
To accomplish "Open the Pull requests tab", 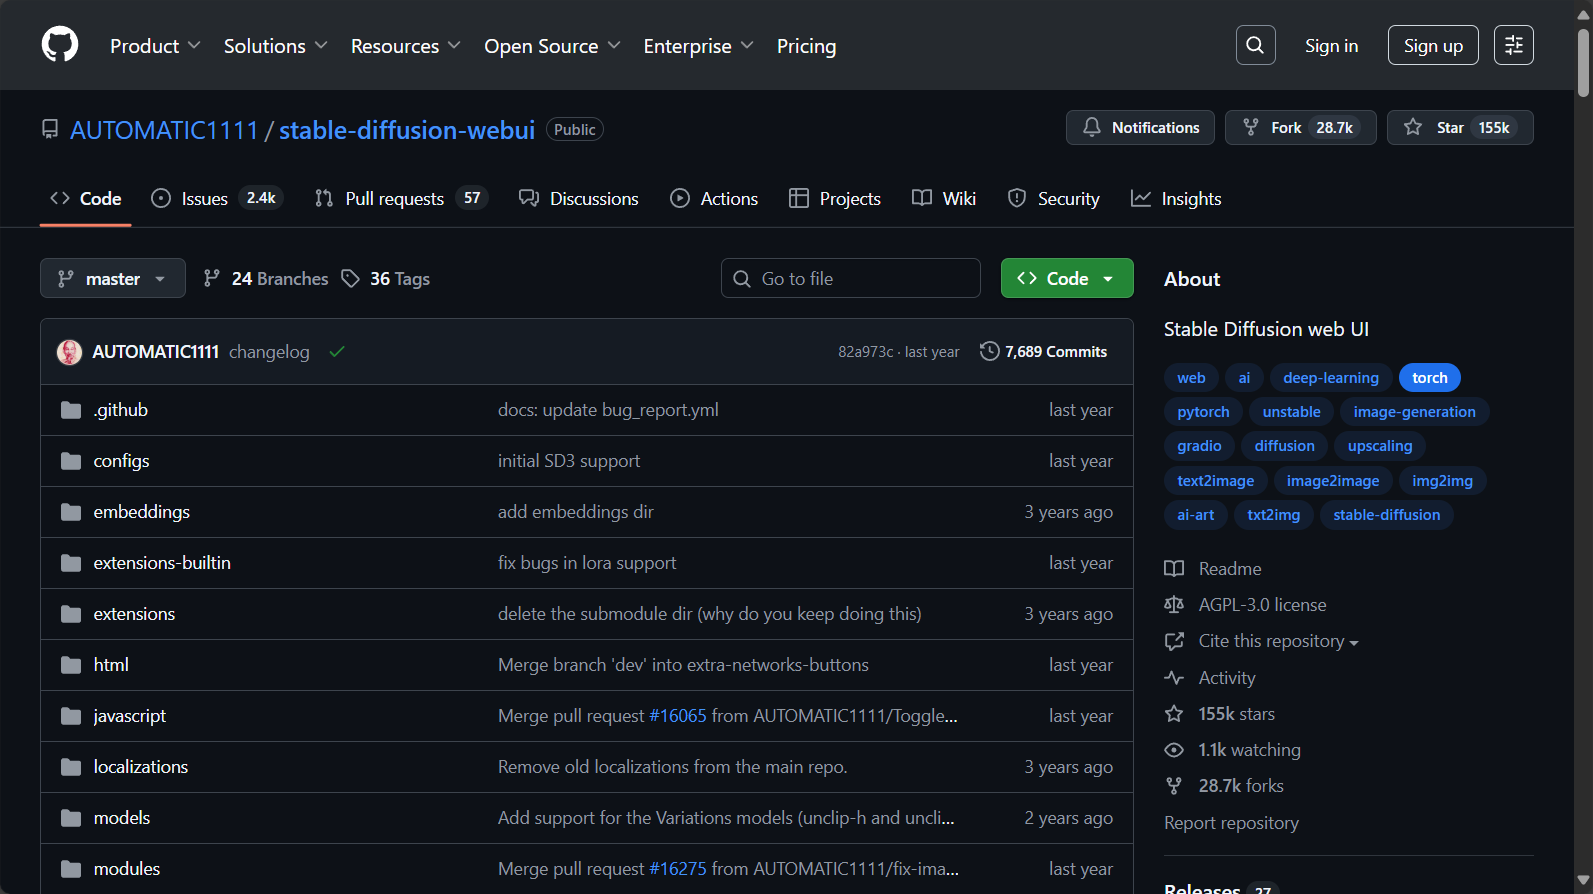I will 400,198.
